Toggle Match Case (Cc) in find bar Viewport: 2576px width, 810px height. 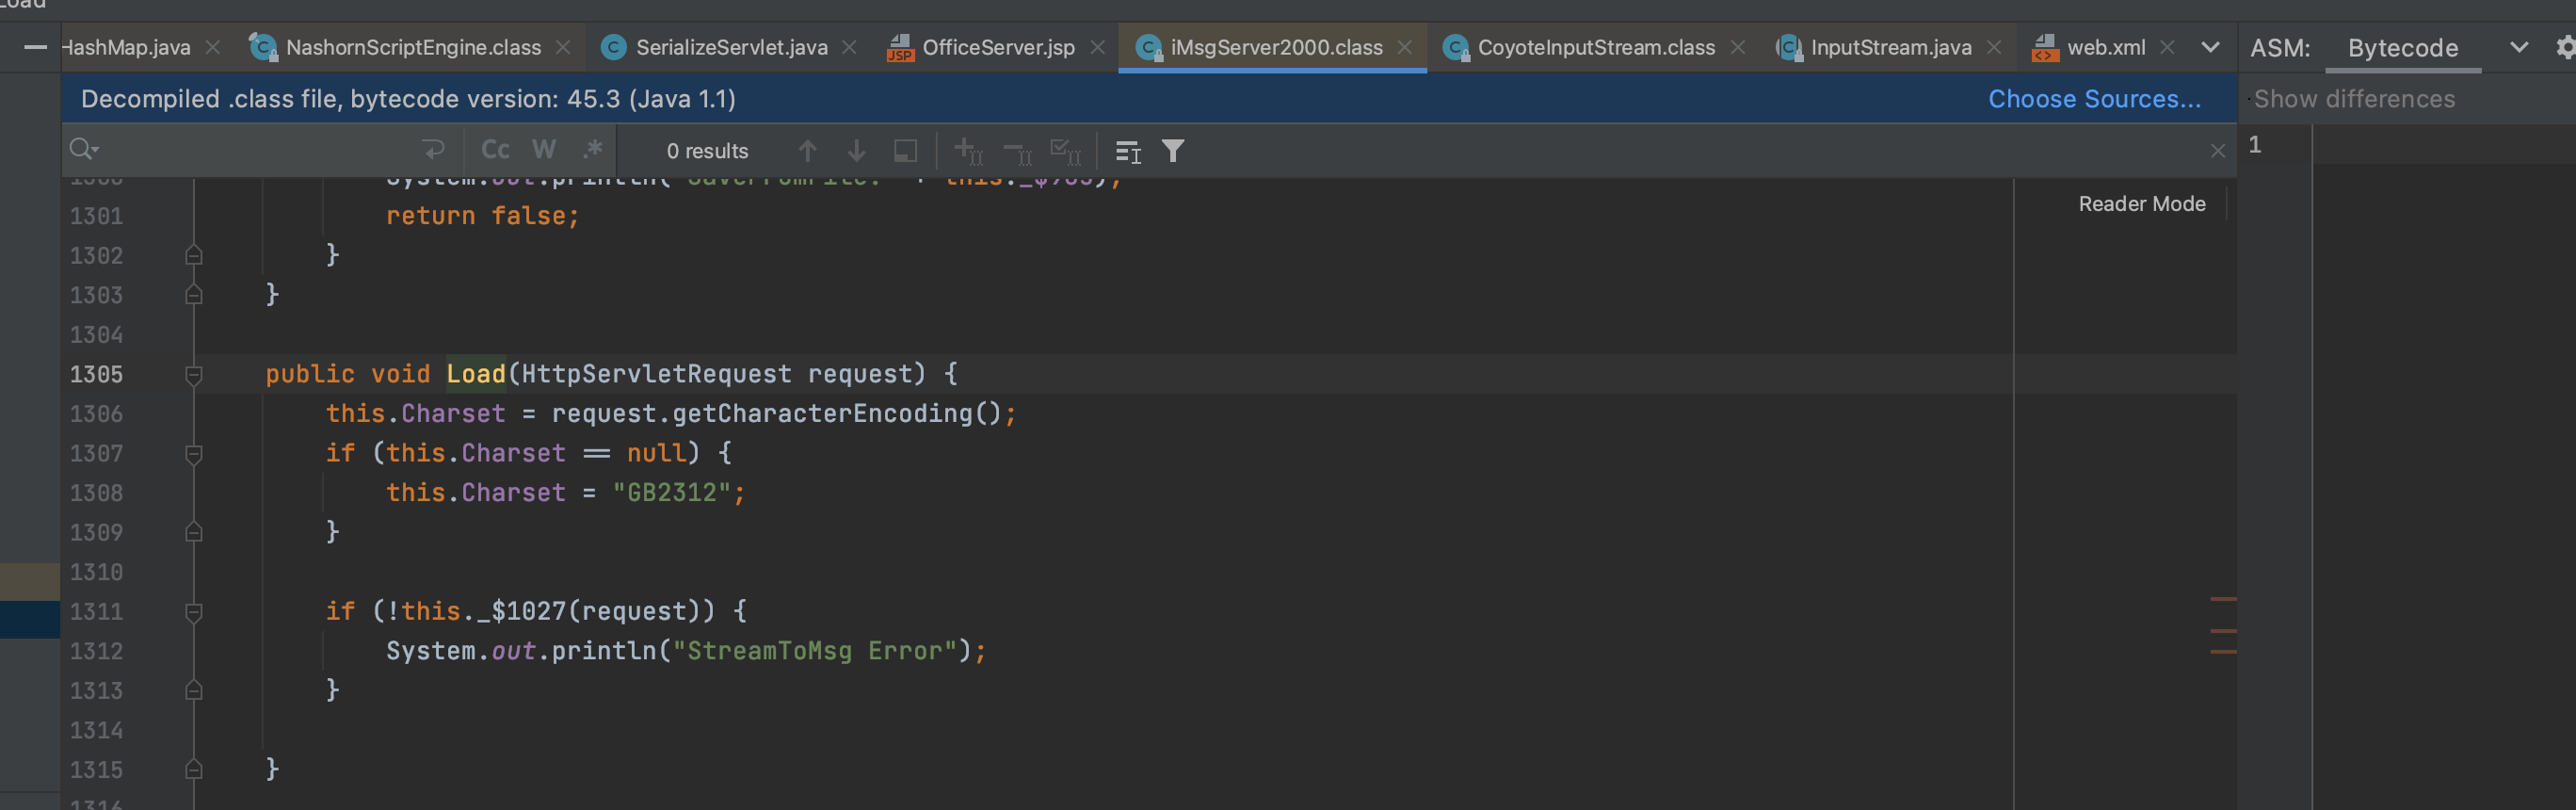[495, 150]
